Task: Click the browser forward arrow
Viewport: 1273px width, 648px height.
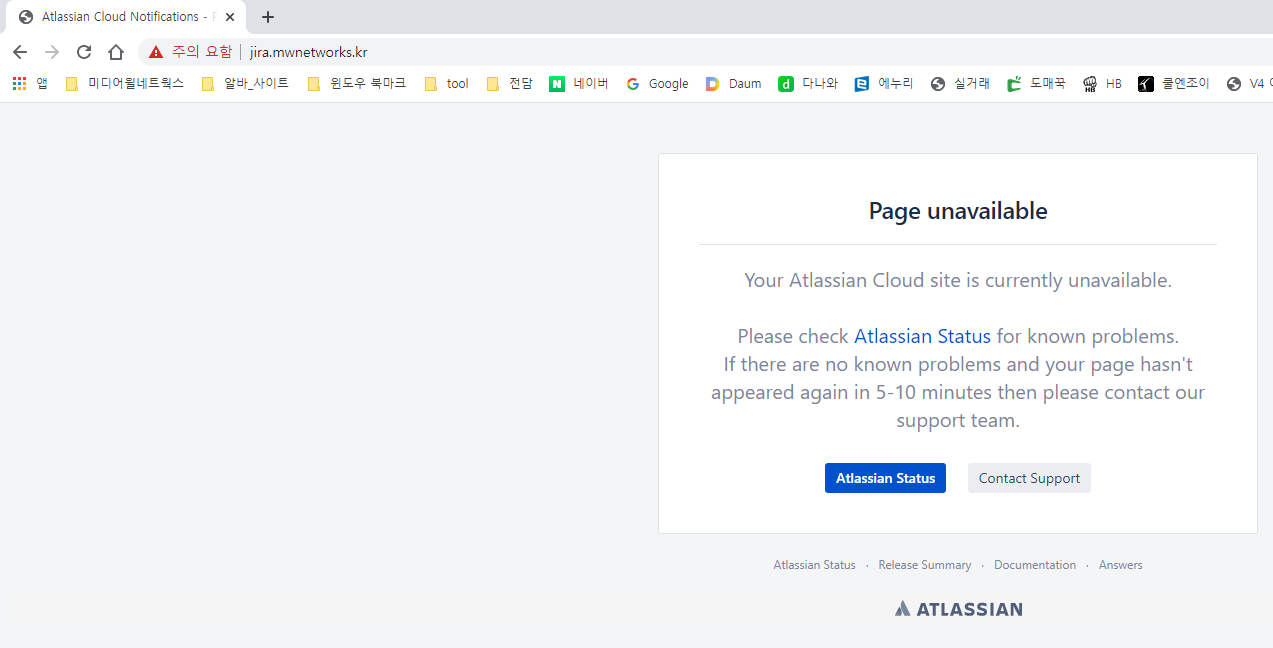Action: click(x=52, y=52)
